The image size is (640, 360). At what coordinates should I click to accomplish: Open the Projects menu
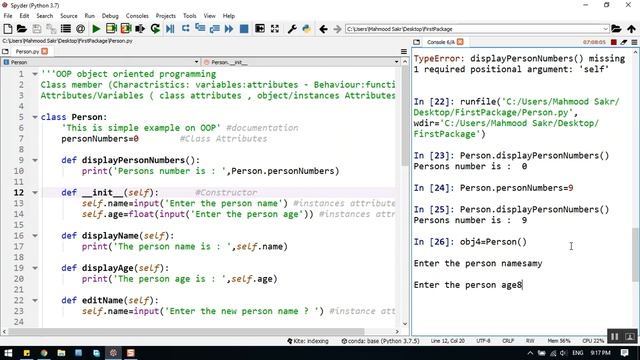[165, 16]
